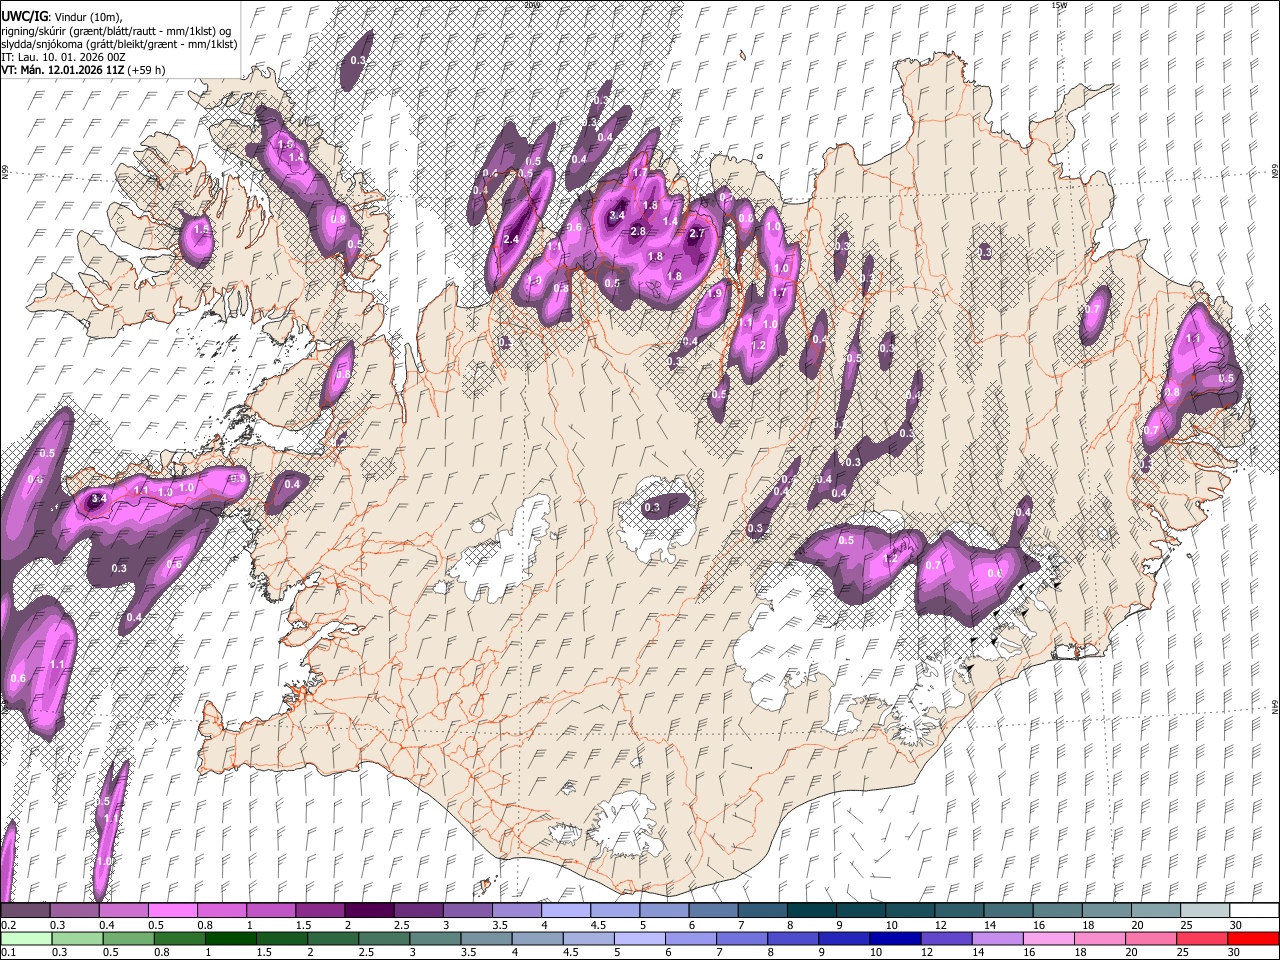Image resolution: width=1280 pixels, height=960 pixels.
Task: Click the '1.7' value just above the 3.4 maximum
Action: coord(641,173)
